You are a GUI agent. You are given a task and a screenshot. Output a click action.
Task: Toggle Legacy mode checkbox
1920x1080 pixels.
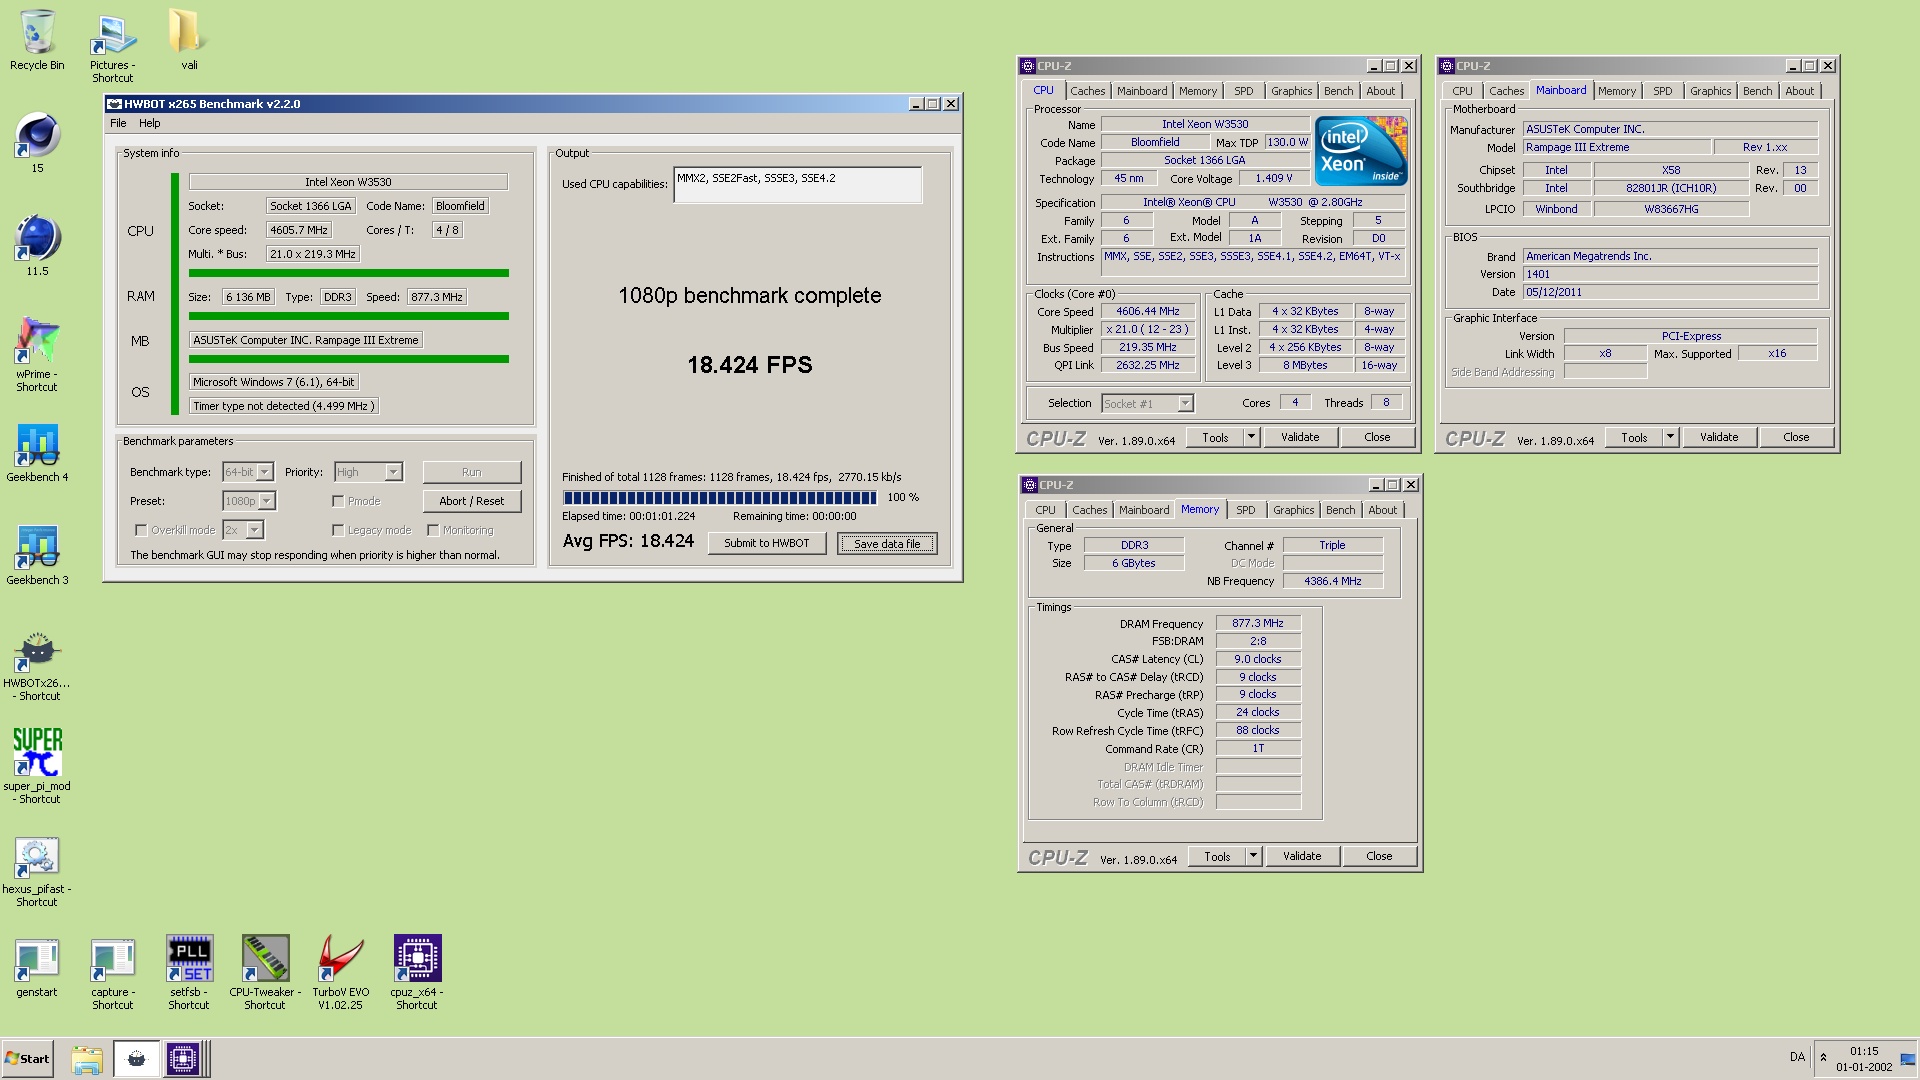coord(338,530)
